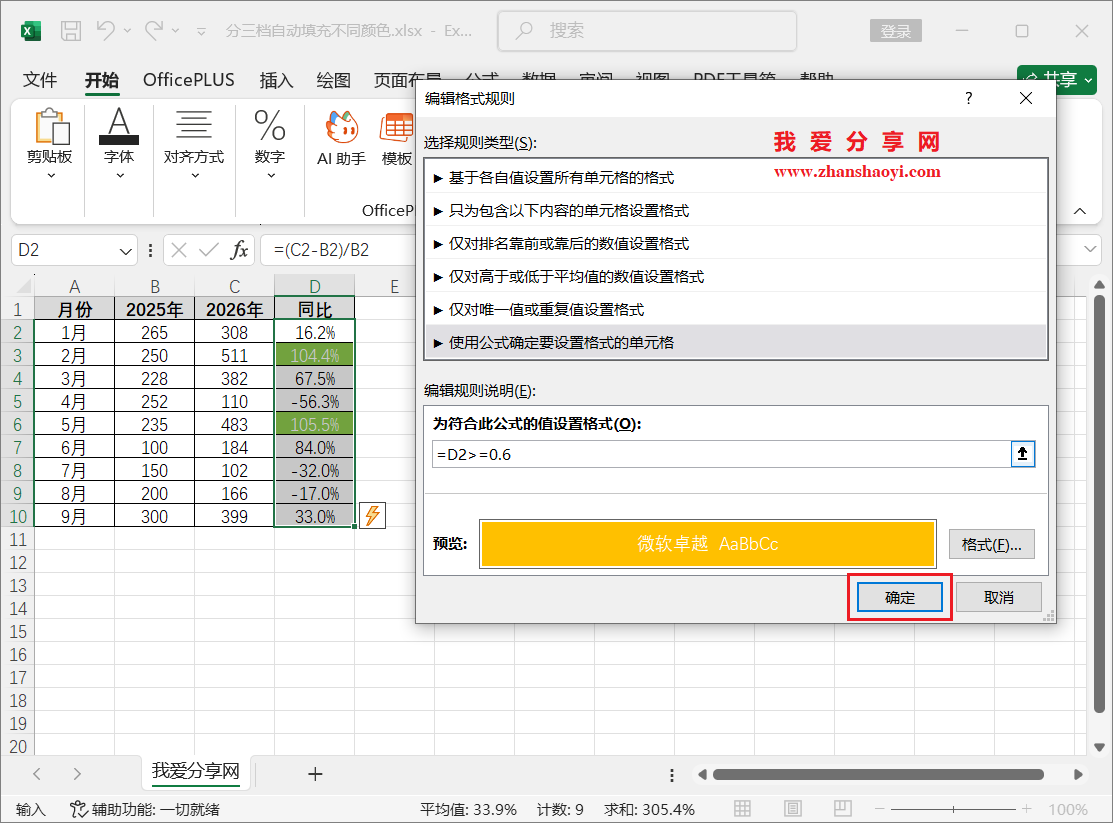Click the 登录 sign-in button
Screen dimensions: 1113x823
pos(895,31)
